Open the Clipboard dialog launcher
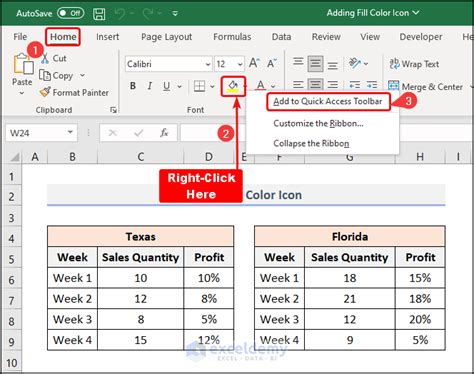The width and height of the screenshot is (474, 374). coord(113,110)
